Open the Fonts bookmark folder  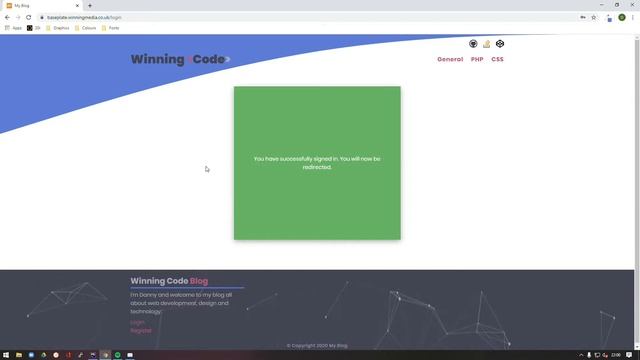pos(111,28)
